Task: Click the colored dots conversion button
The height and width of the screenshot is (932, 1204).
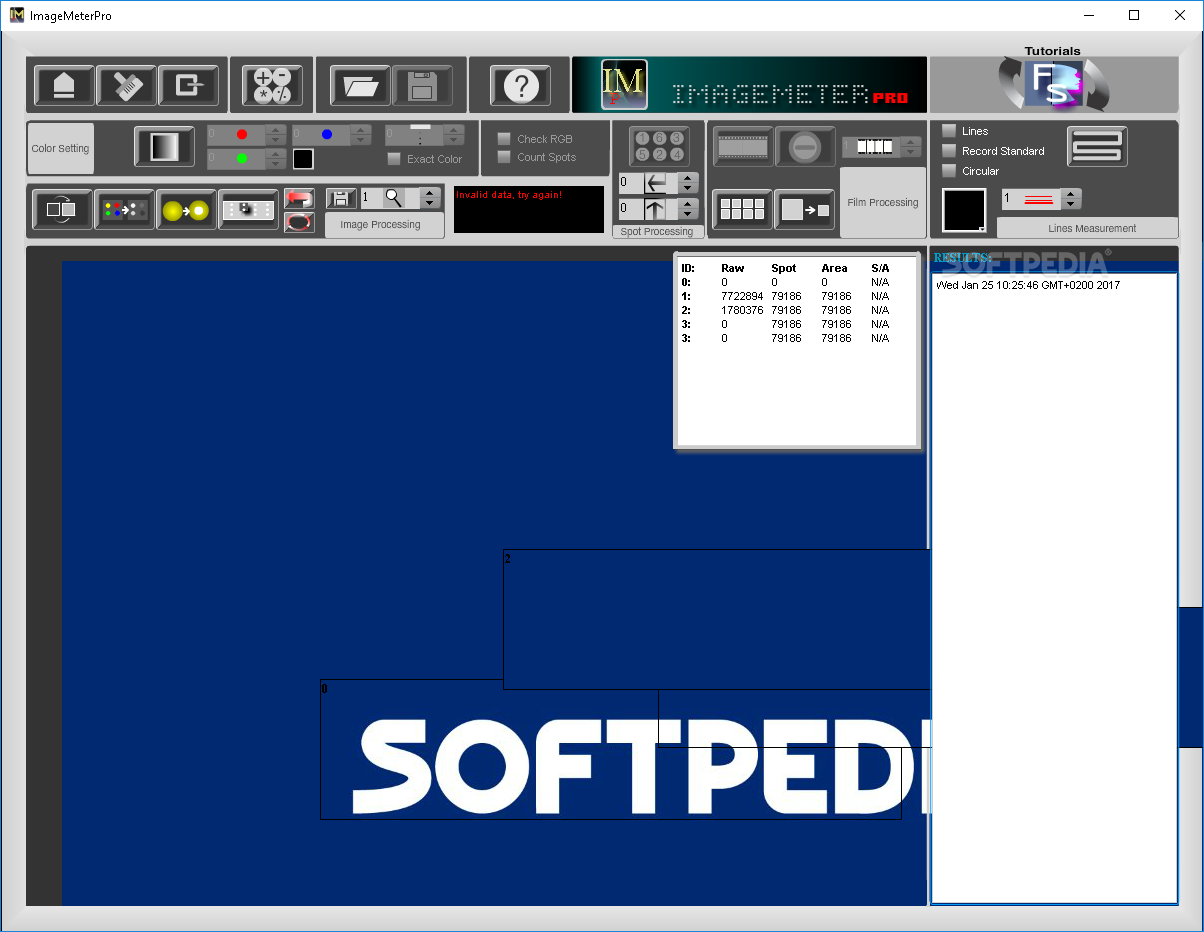Action: [x=125, y=210]
